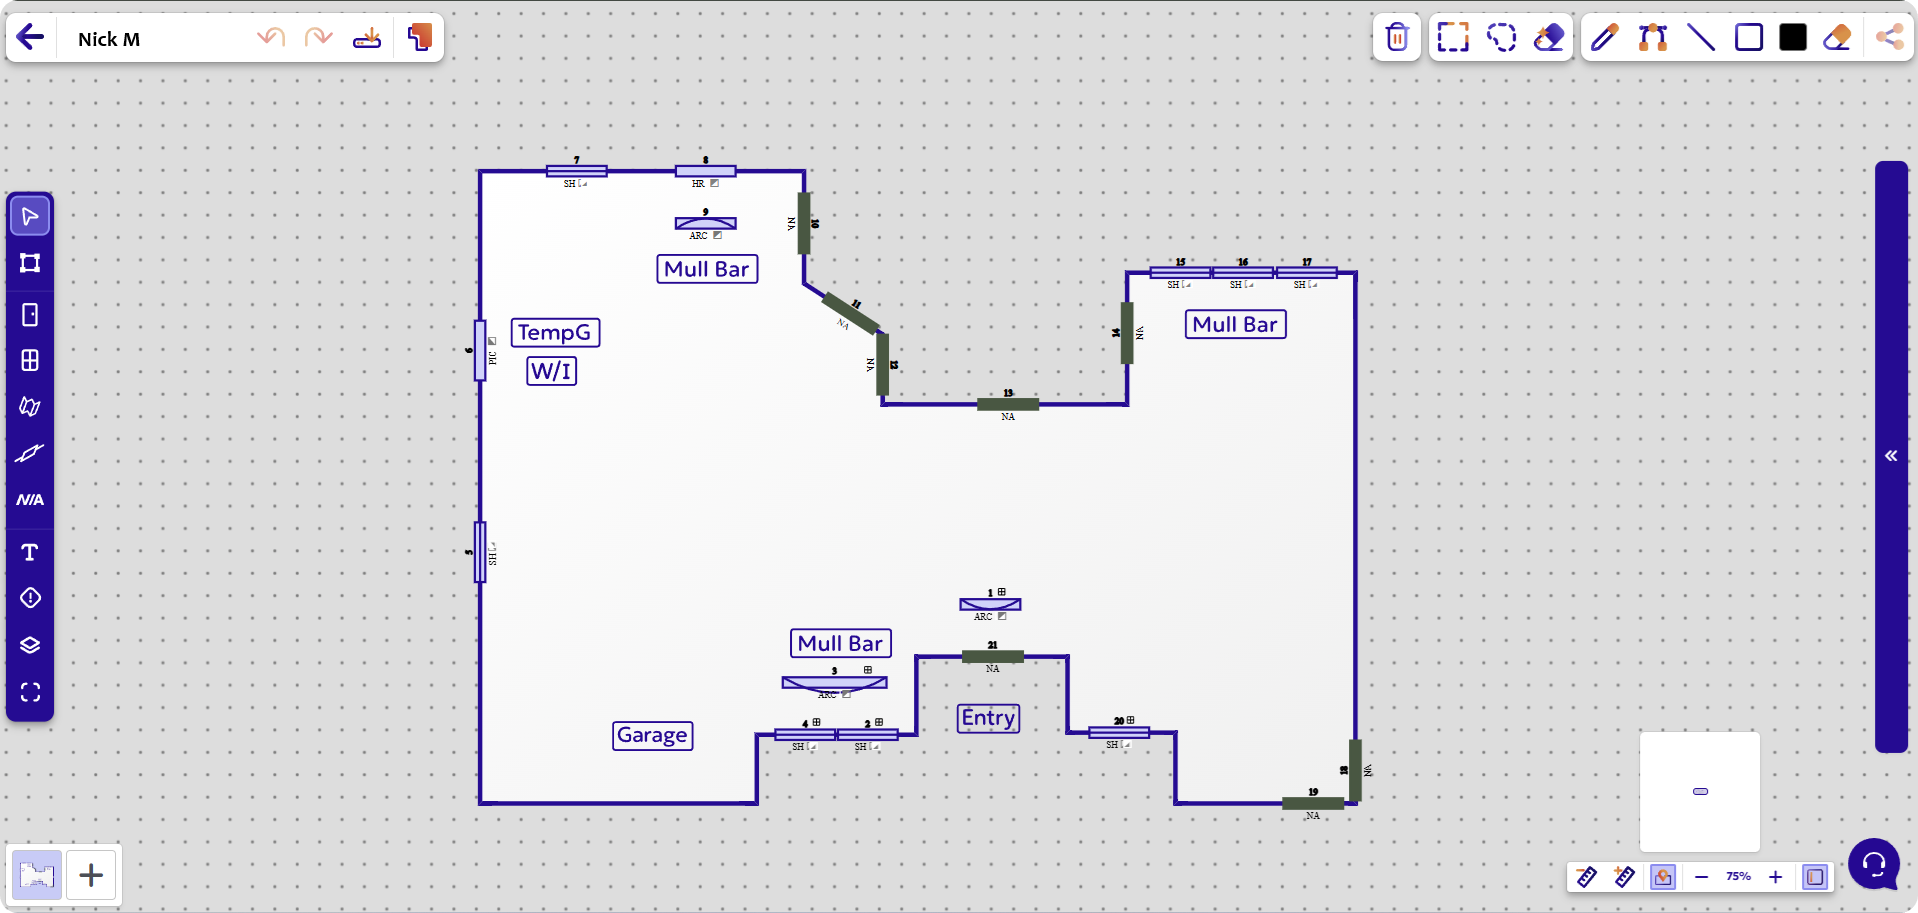Click the ruler with minus icon
The height and width of the screenshot is (913, 1918).
tap(1587, 877)
